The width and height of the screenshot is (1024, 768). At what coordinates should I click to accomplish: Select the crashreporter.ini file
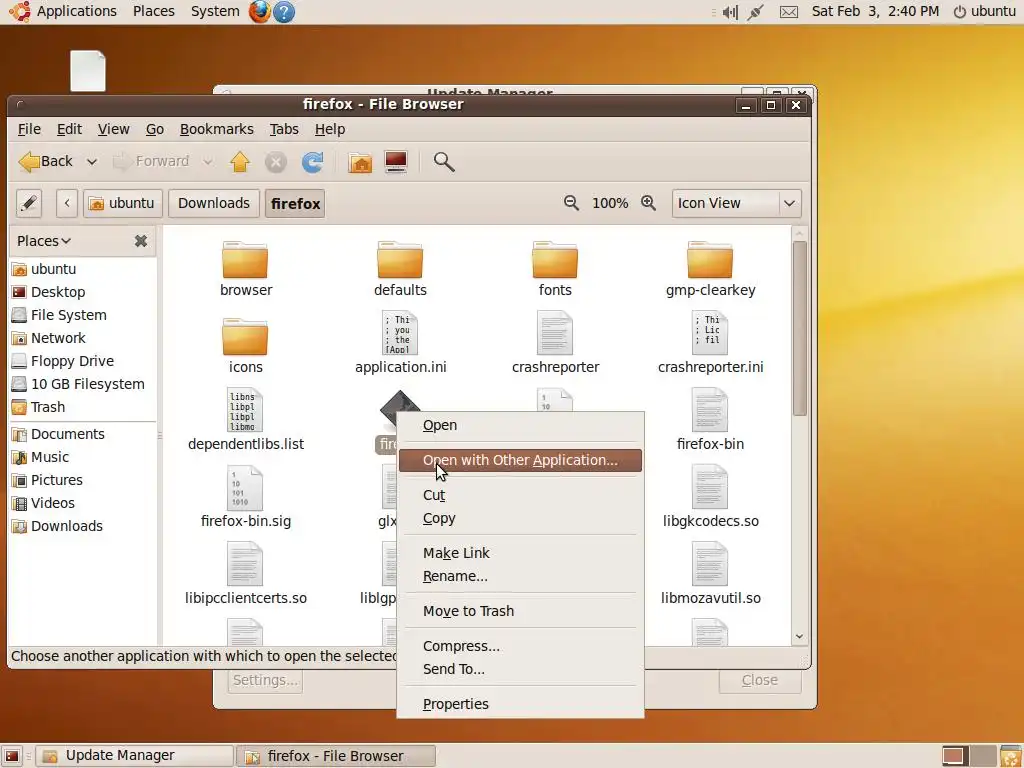(x=711, y=343)
